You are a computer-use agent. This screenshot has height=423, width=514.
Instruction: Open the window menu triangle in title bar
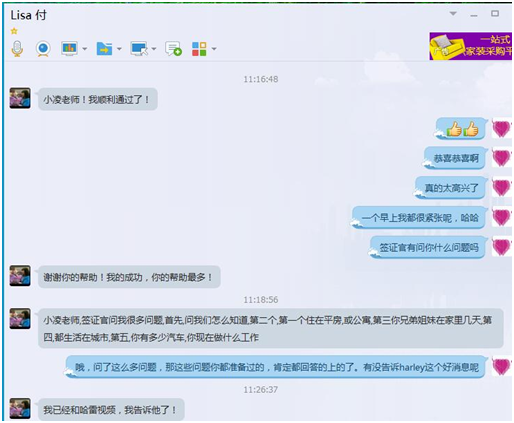pos(453,14)
